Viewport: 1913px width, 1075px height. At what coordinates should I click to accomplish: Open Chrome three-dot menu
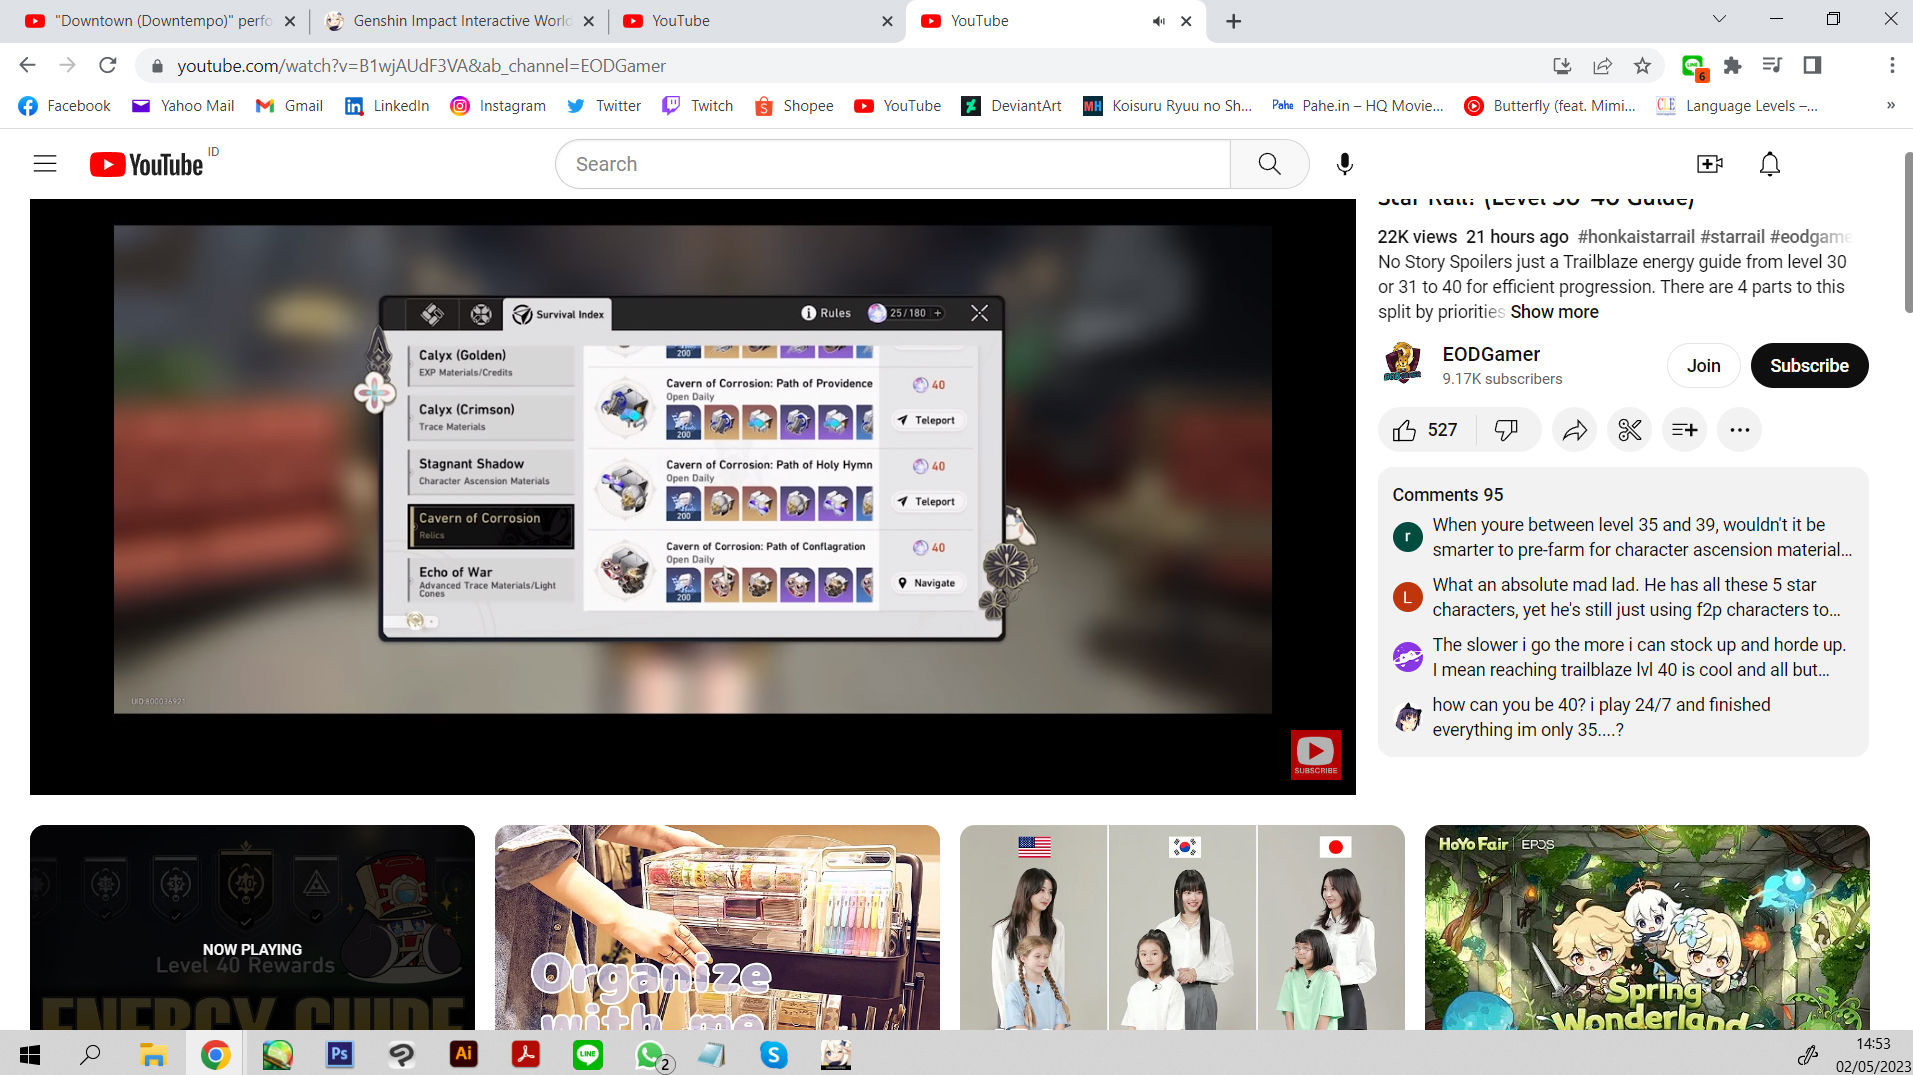click(1892, 65)
